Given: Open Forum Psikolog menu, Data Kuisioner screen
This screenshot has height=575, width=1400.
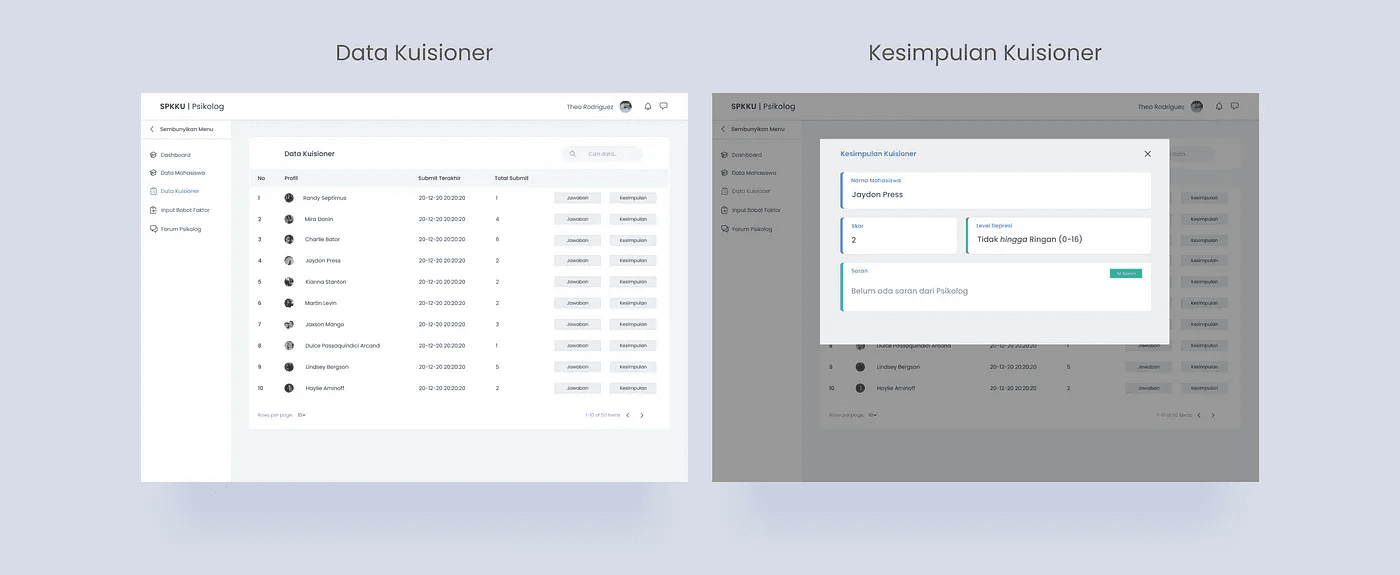Looking at the screenshot, I should 175,229.
